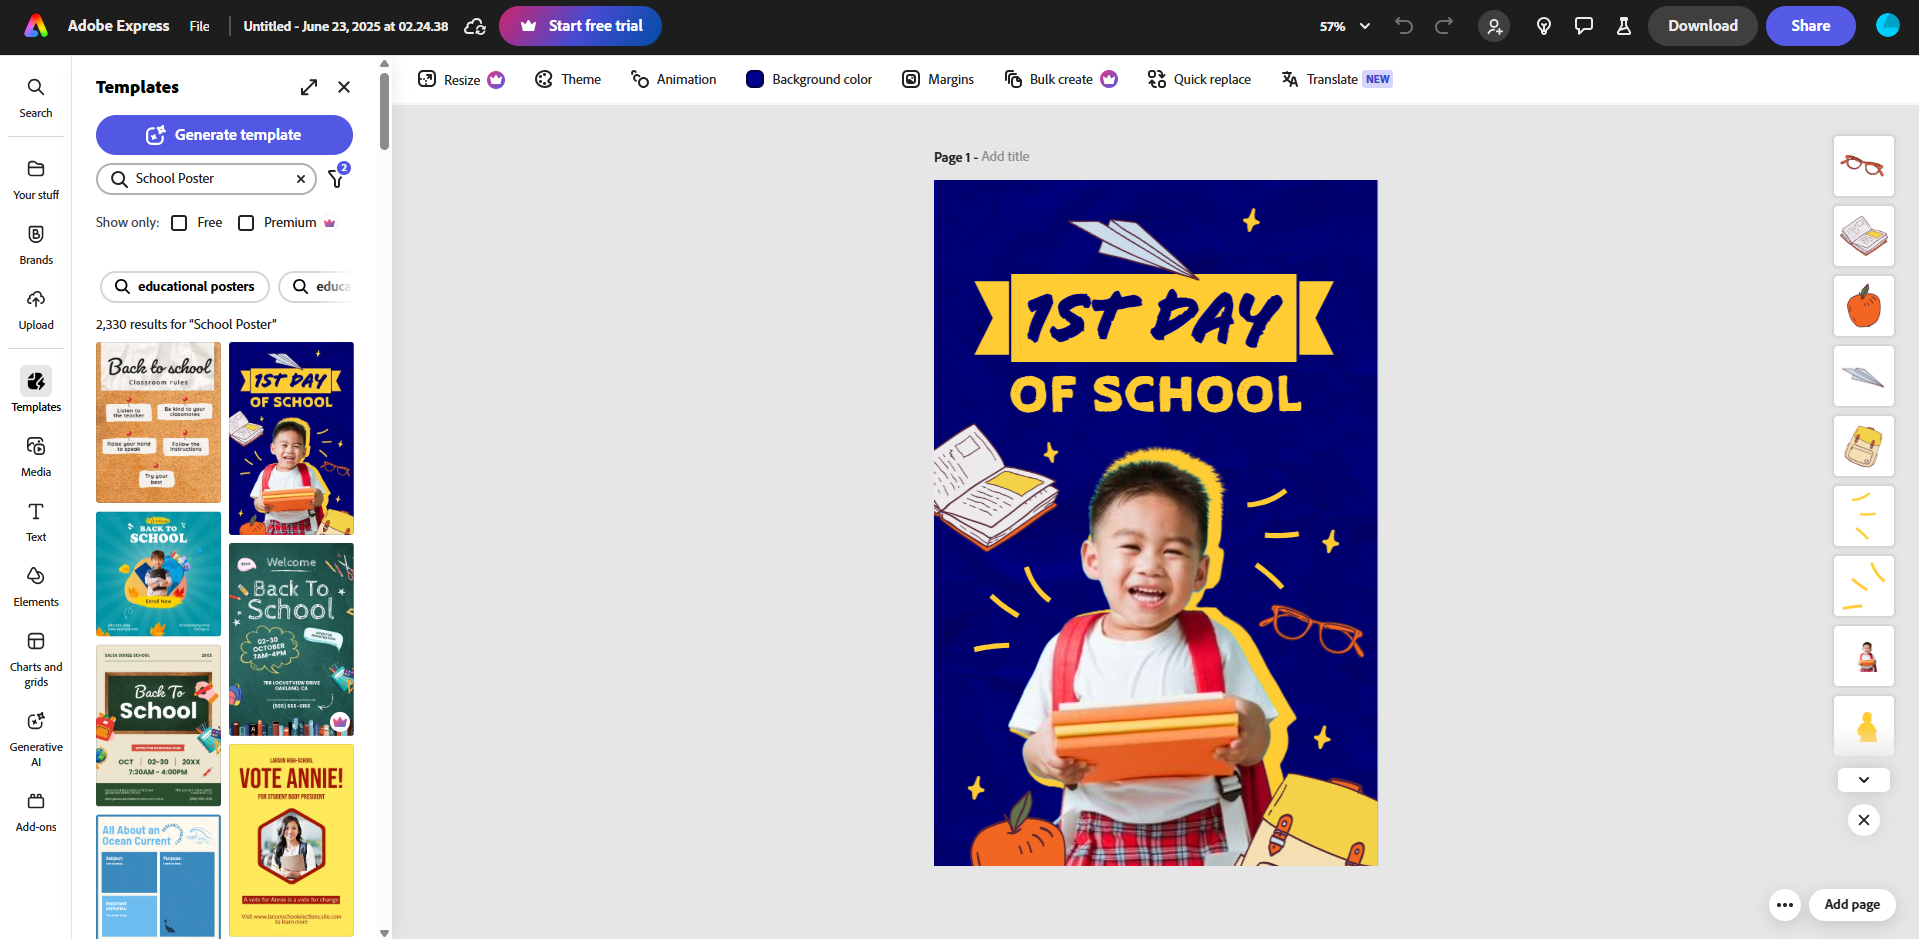This screenshot has width=1919, height=939.
Task: Click the Generate template button
Action: pos(224,134)
